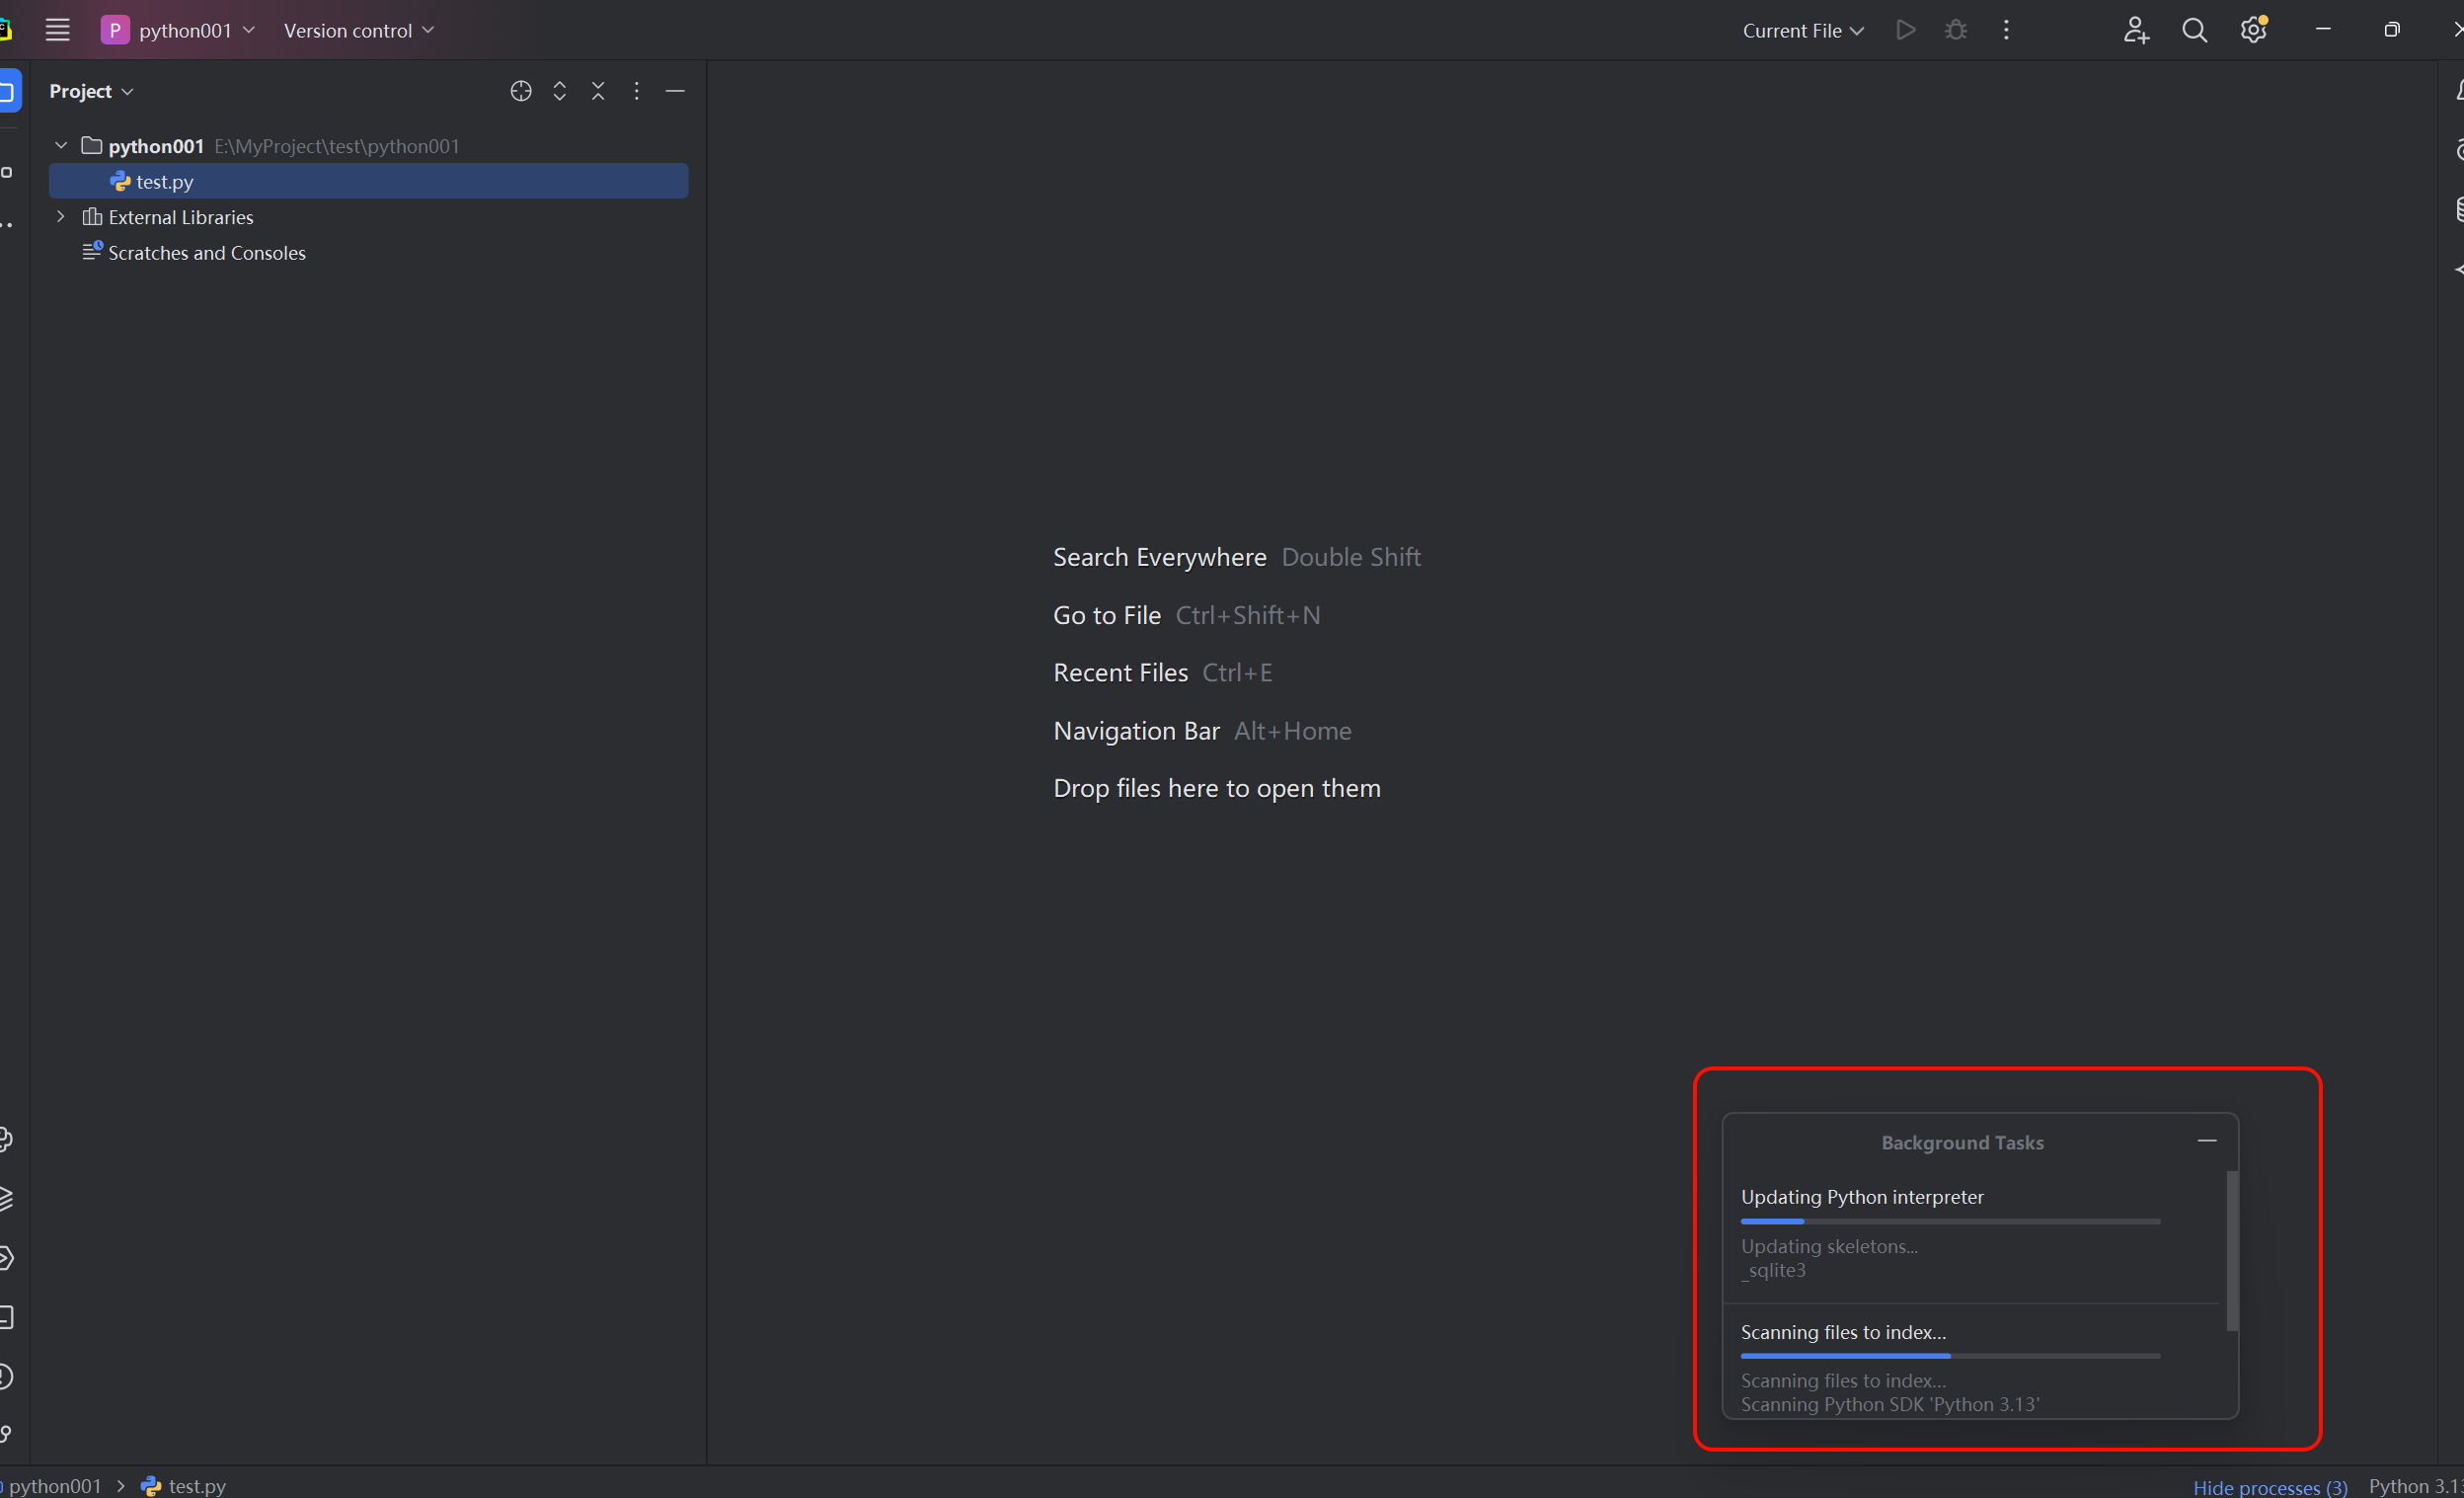
Task: Click the Debug bug icon
Action: tap(1956, 30)
